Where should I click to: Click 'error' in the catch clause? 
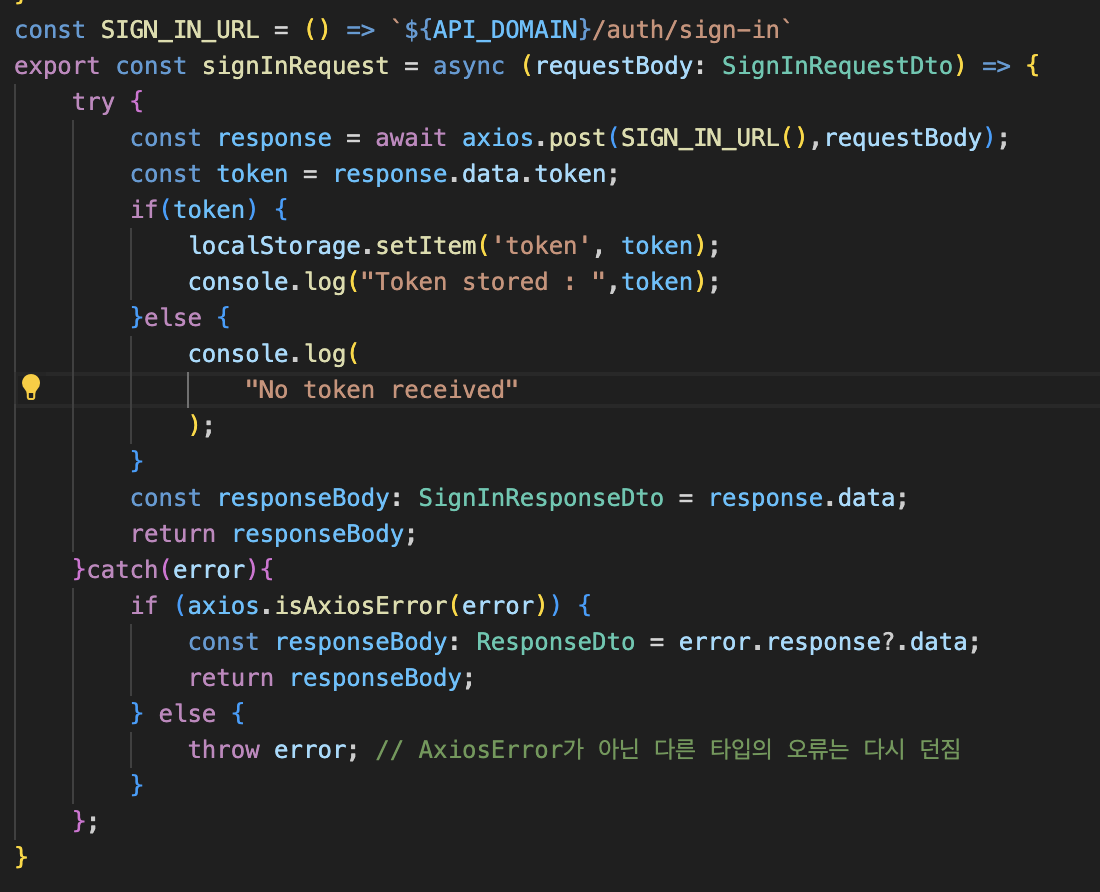tap(209, 570)
